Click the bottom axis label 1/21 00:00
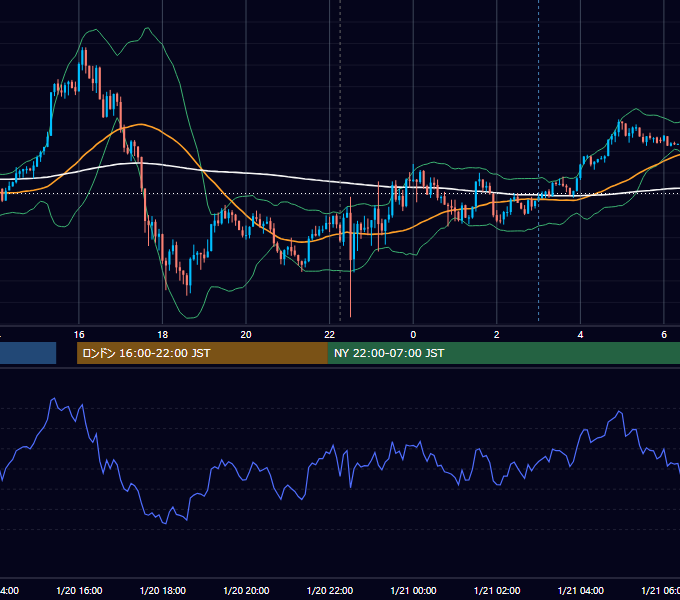 (413, 590)
